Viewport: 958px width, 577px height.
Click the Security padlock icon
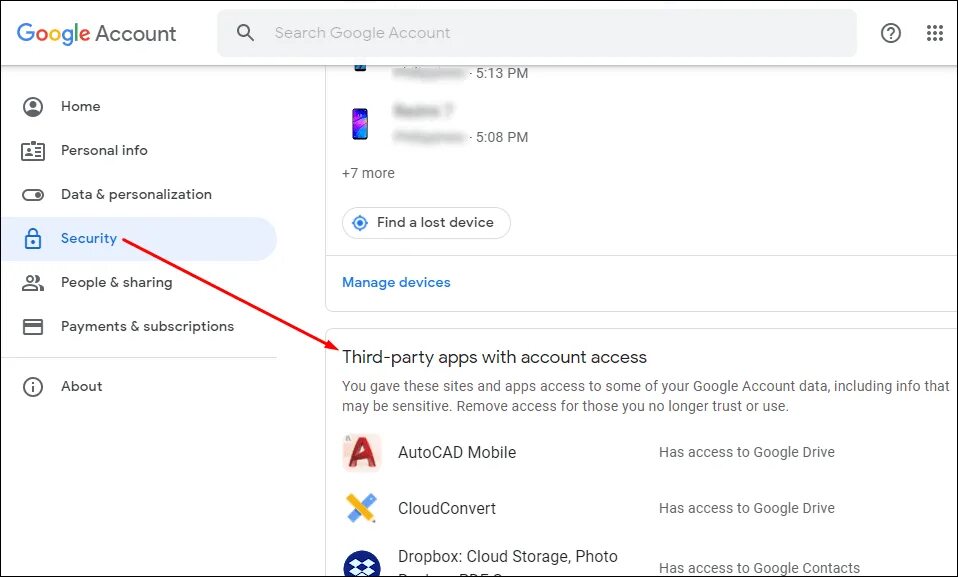pyautogui.click(x=33, y=239)
